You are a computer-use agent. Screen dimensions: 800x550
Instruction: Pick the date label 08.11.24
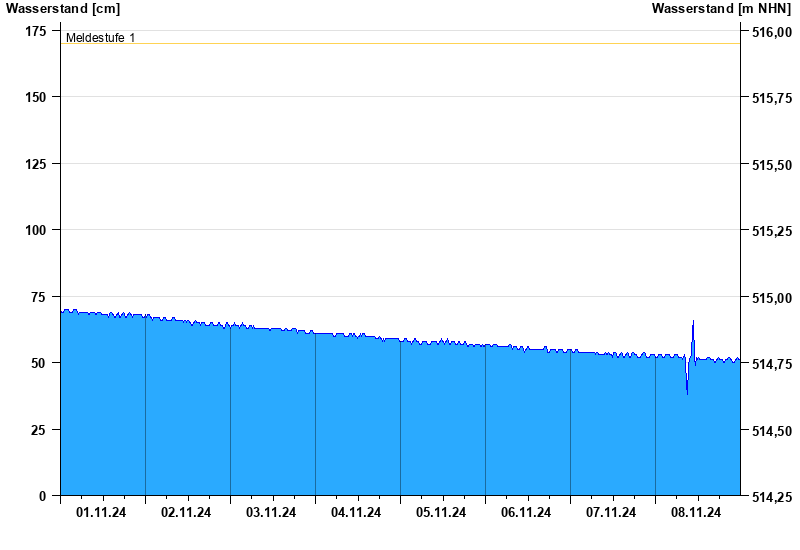[x=696, y=512]
